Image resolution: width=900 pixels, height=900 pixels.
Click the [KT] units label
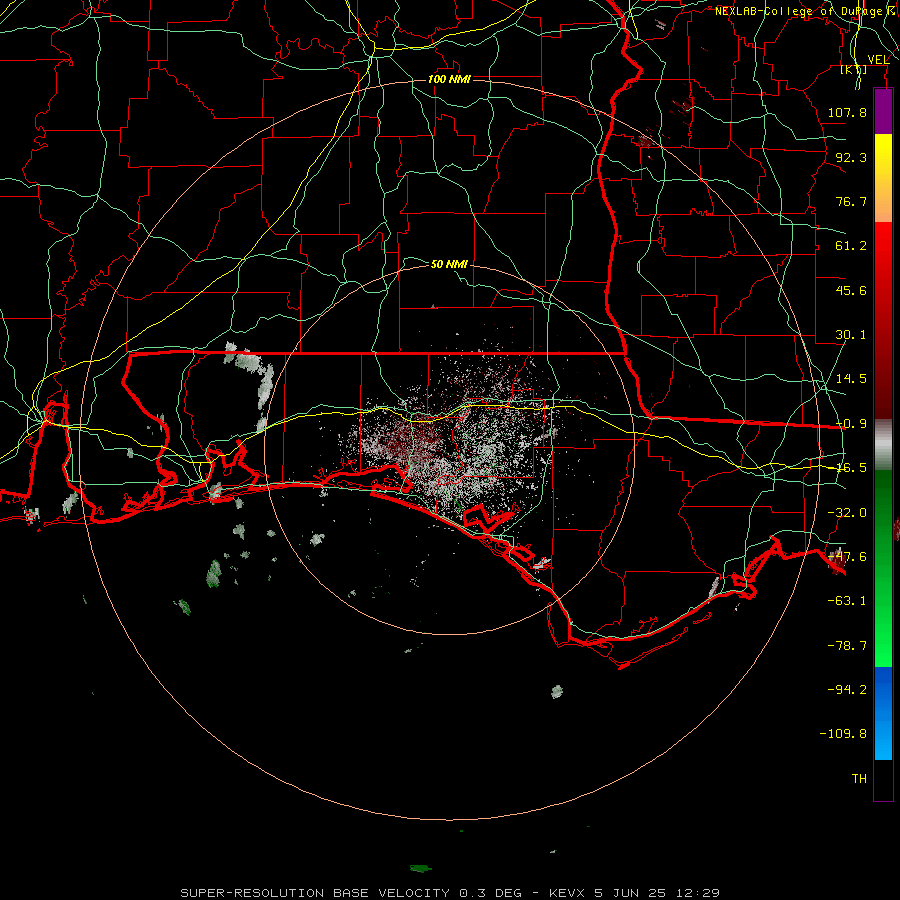pos(854,69)
